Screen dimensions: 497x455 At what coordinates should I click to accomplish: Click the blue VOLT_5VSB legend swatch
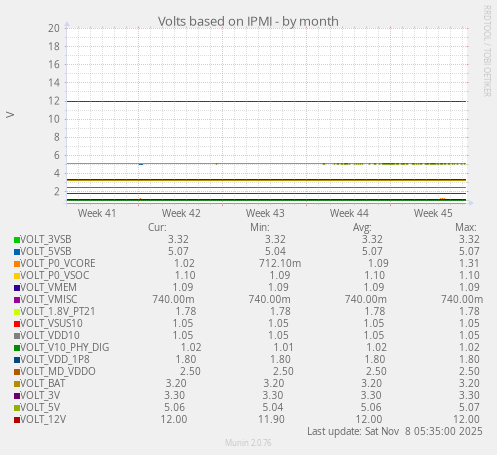17,252
